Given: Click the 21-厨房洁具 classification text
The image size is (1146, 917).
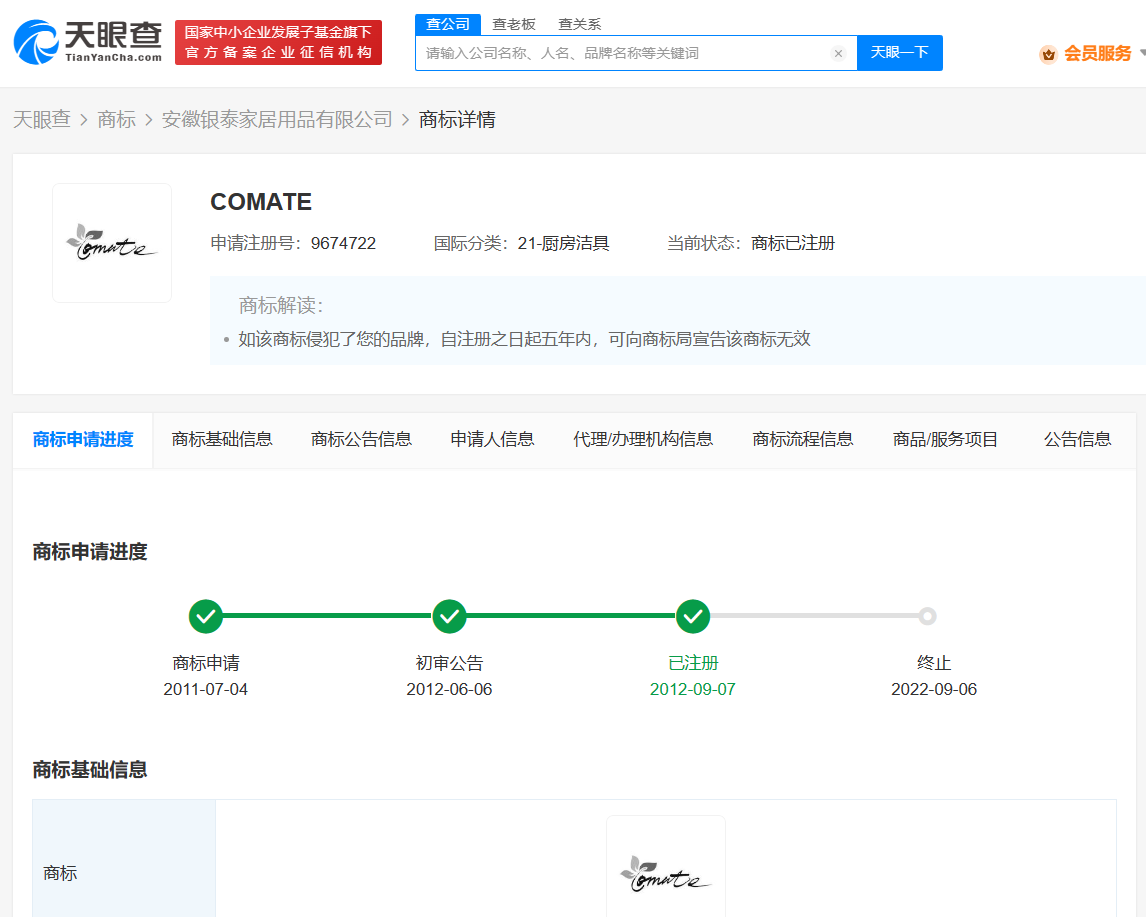Looking at the screenshot, I should [x=563, y=243].
